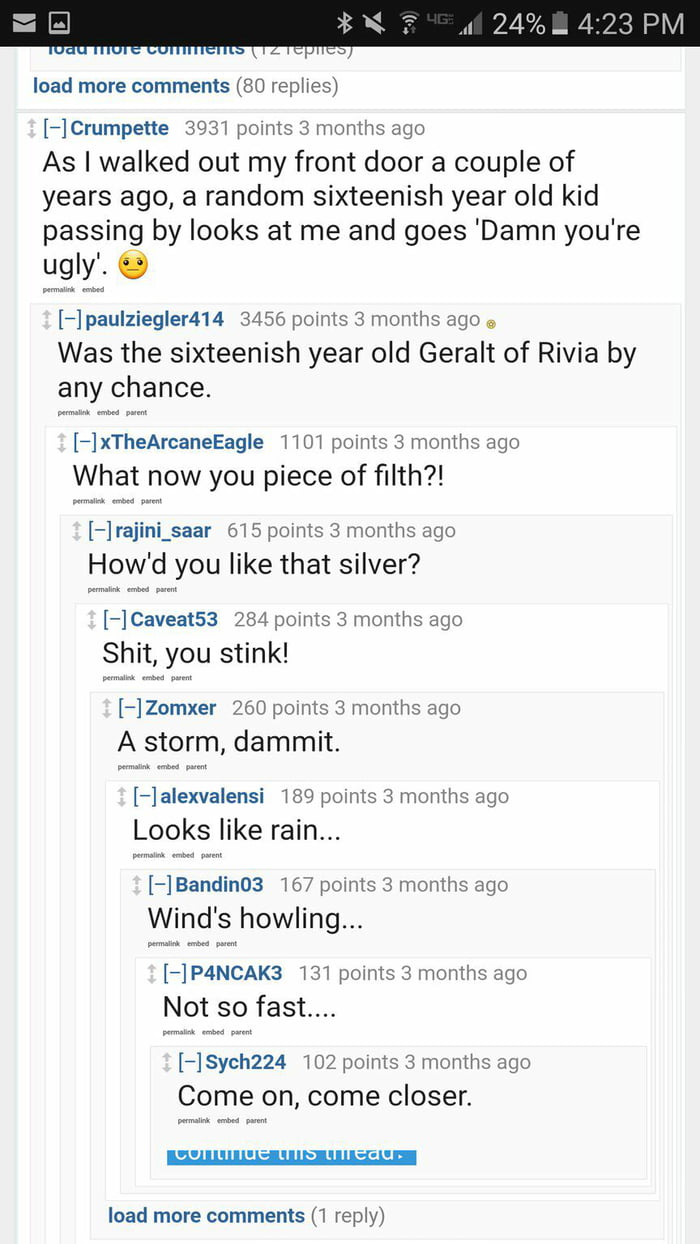Collapse Caveat53's comment thread
The width and height of the screenshot is (700, 1244).
tap(115, 620)
